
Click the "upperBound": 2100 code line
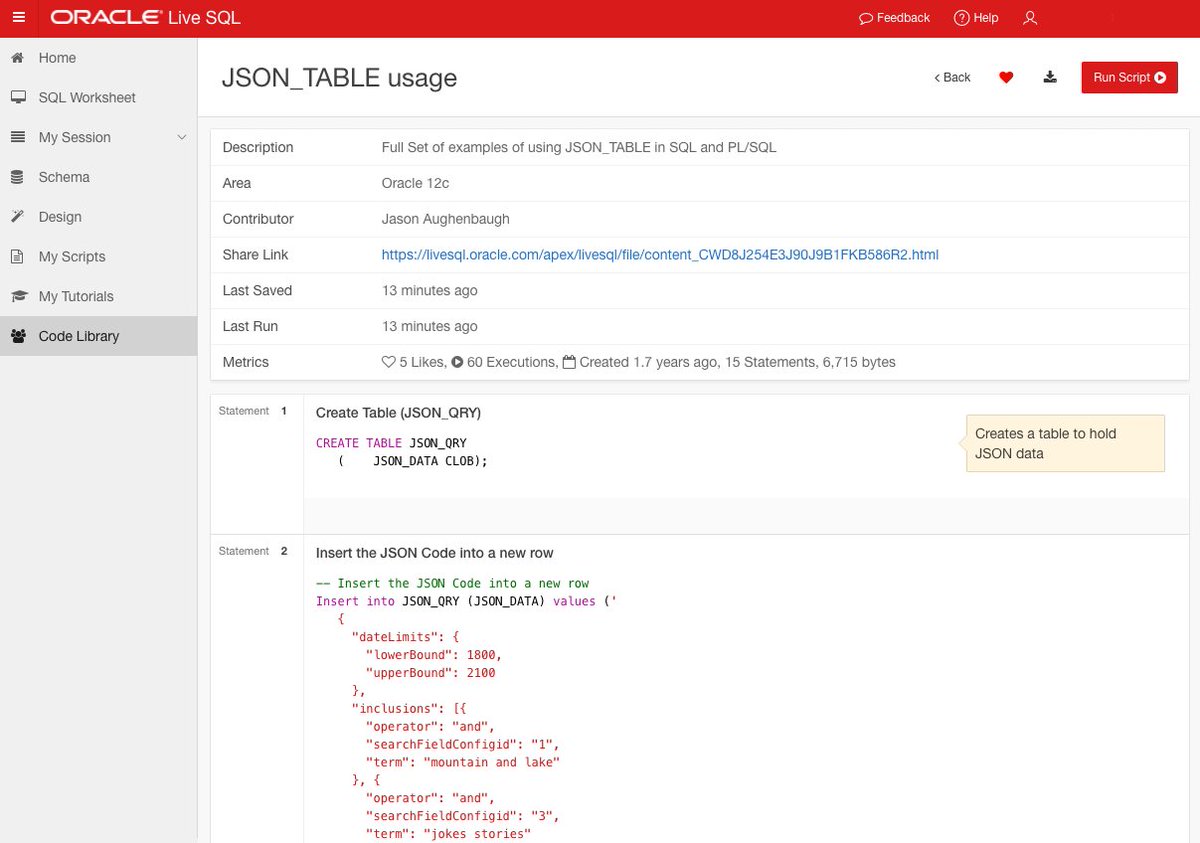tap(430, 673)
